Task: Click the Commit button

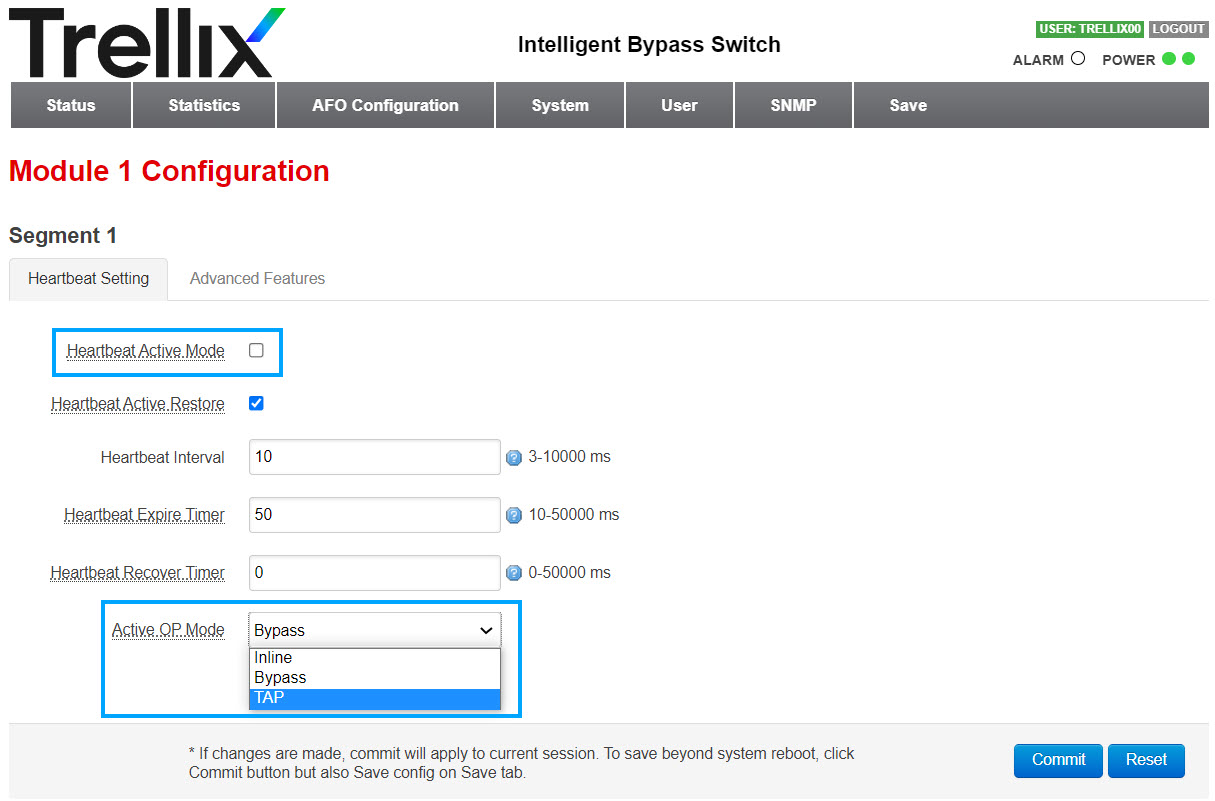Action: [1058, 760]
